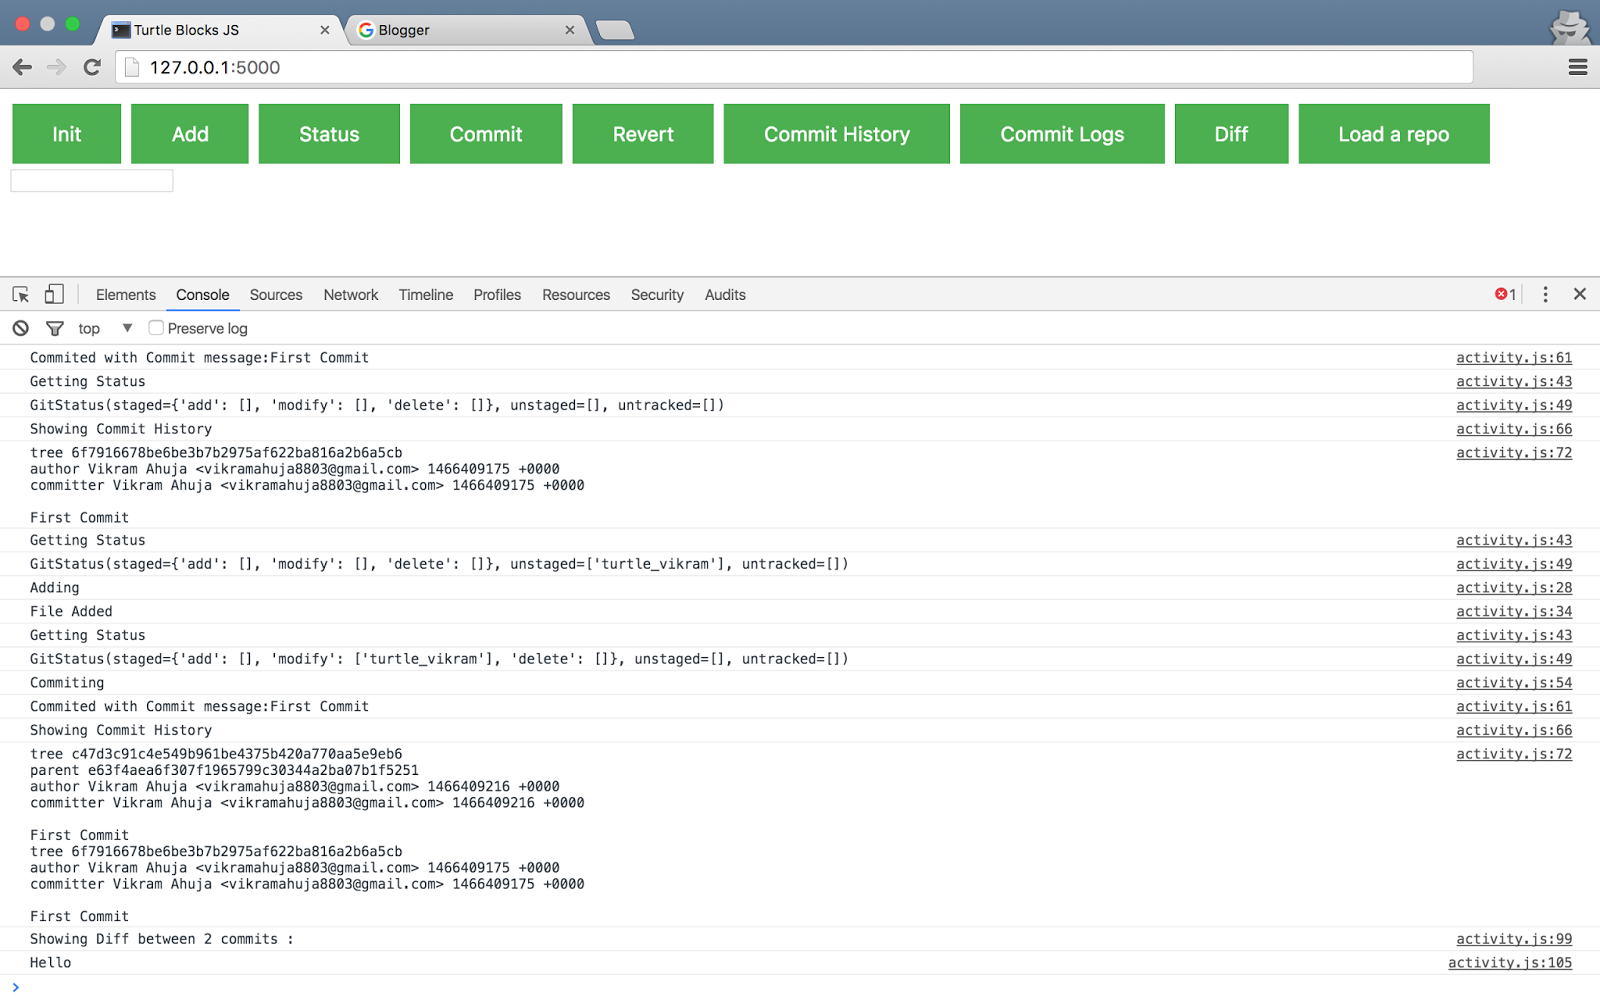Open the top execution context dropdown
Screen dimensions: 1600x1000
click(x=105, y=328)
